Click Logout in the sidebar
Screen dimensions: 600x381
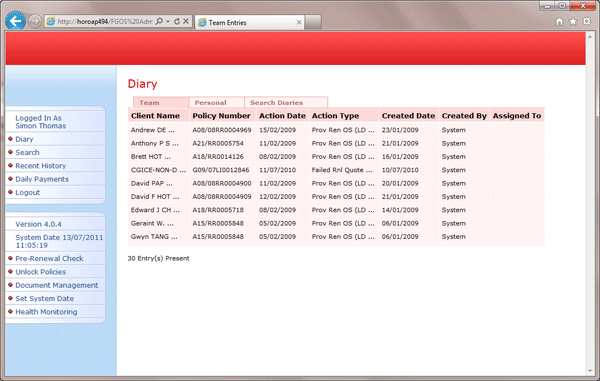tap(28, 192)
